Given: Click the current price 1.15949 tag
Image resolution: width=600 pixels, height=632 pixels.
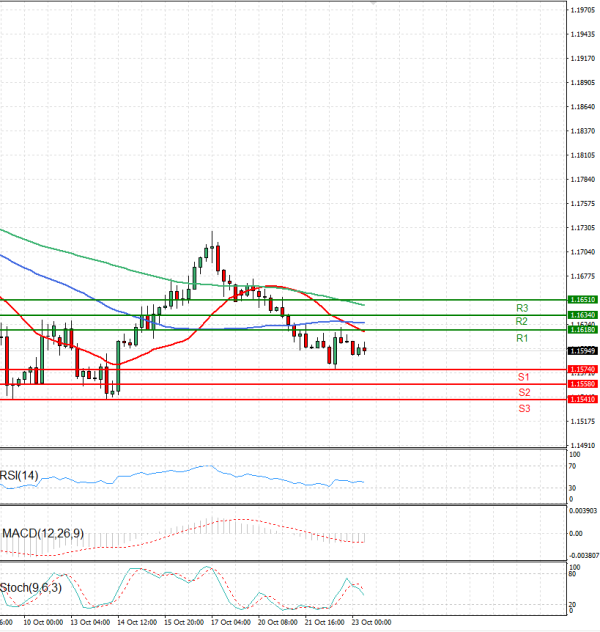Looking at the screenshot, I should pos(583,351).
